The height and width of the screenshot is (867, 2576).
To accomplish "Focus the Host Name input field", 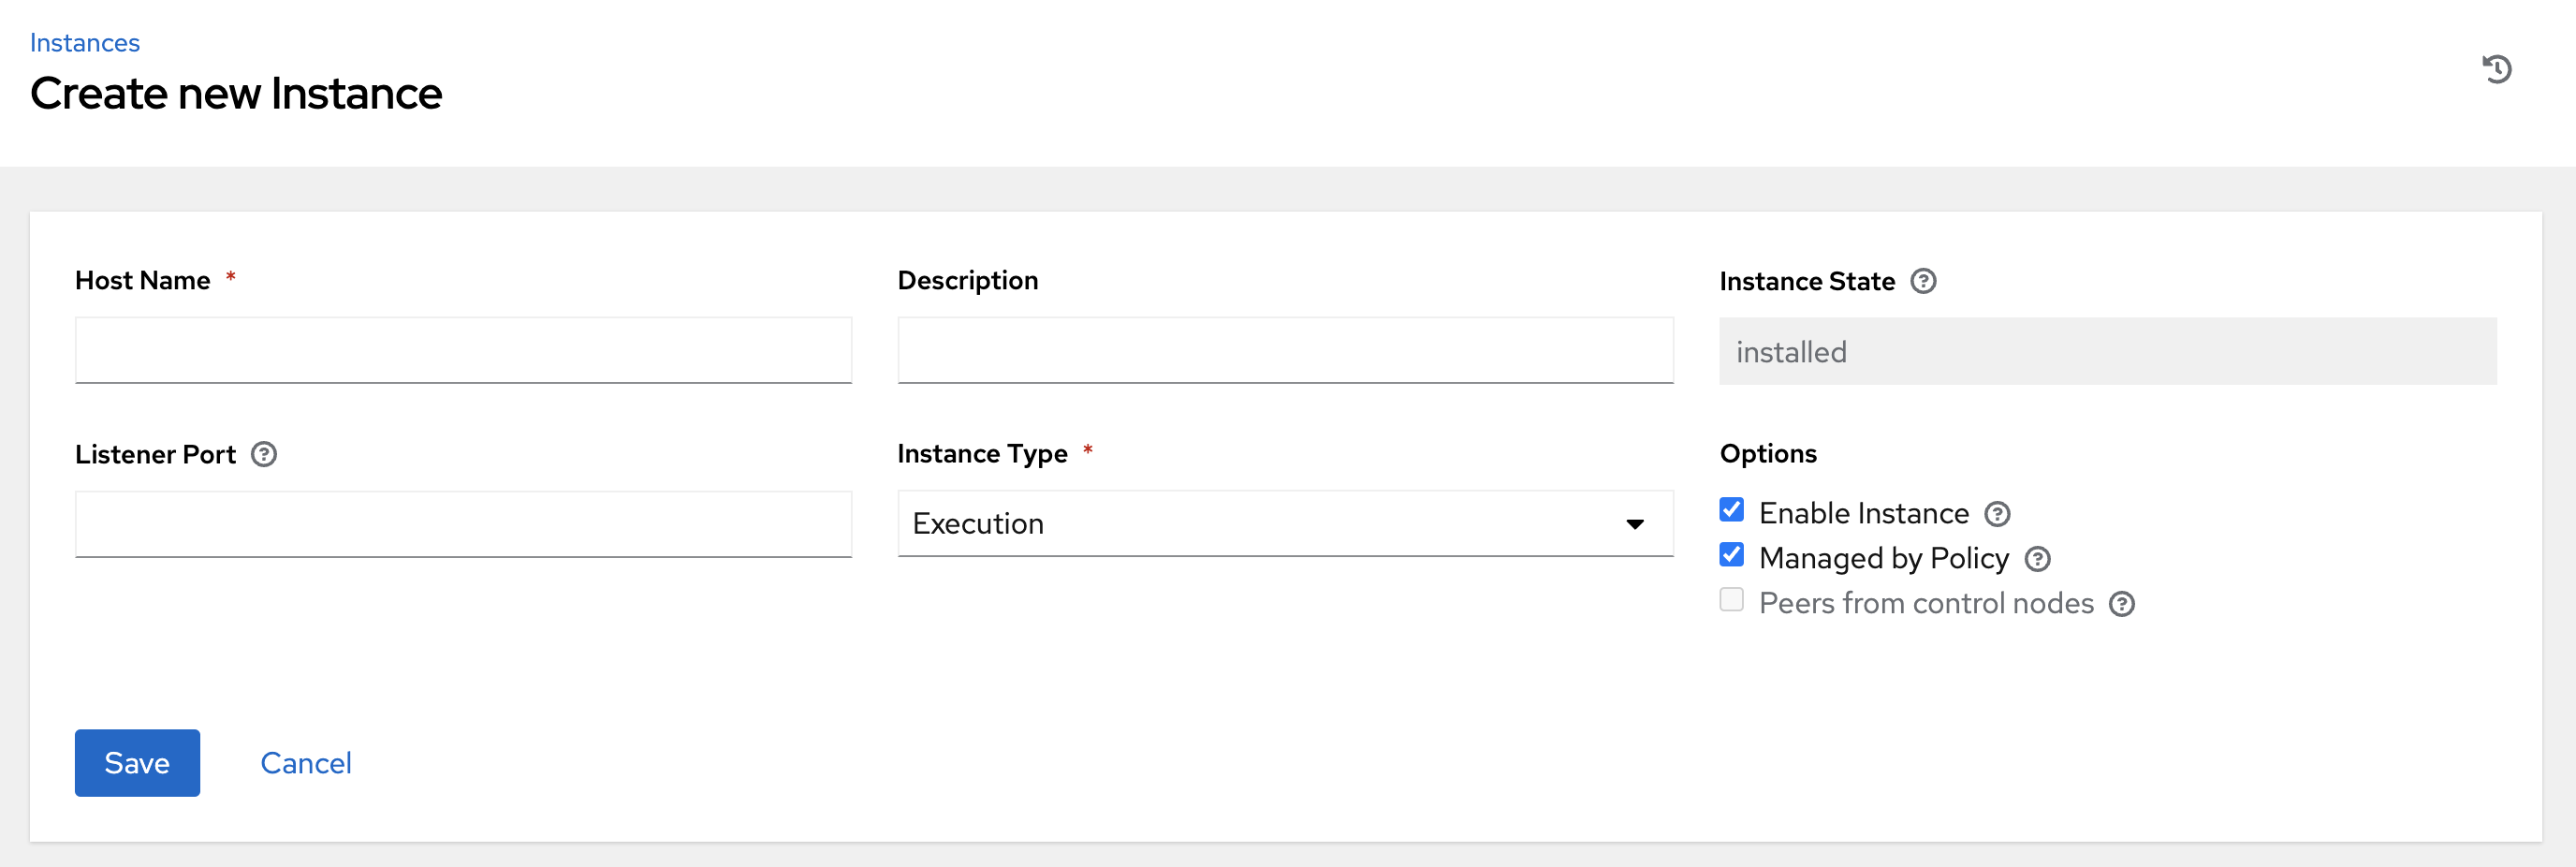I will click(x=463, y=350).
